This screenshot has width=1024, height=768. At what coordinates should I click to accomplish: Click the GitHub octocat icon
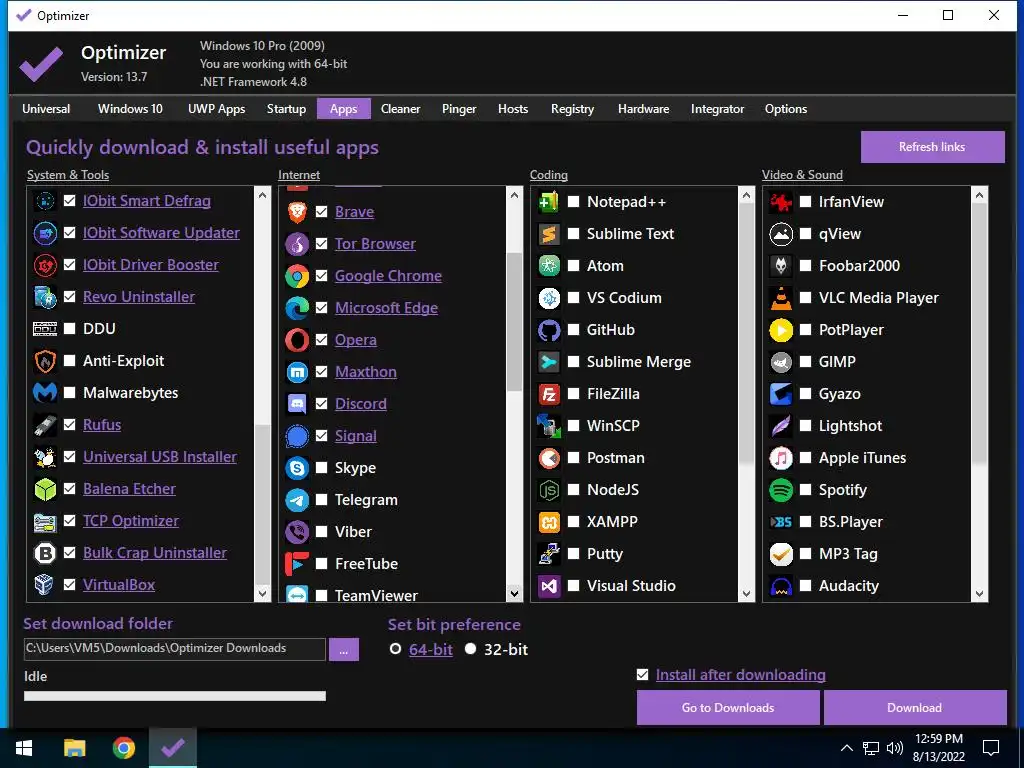pyautogui.click(x=549, y=330)
